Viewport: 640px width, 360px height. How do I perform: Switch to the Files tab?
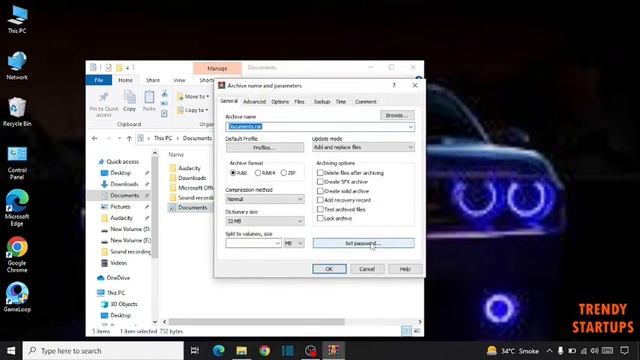[300, 102]
